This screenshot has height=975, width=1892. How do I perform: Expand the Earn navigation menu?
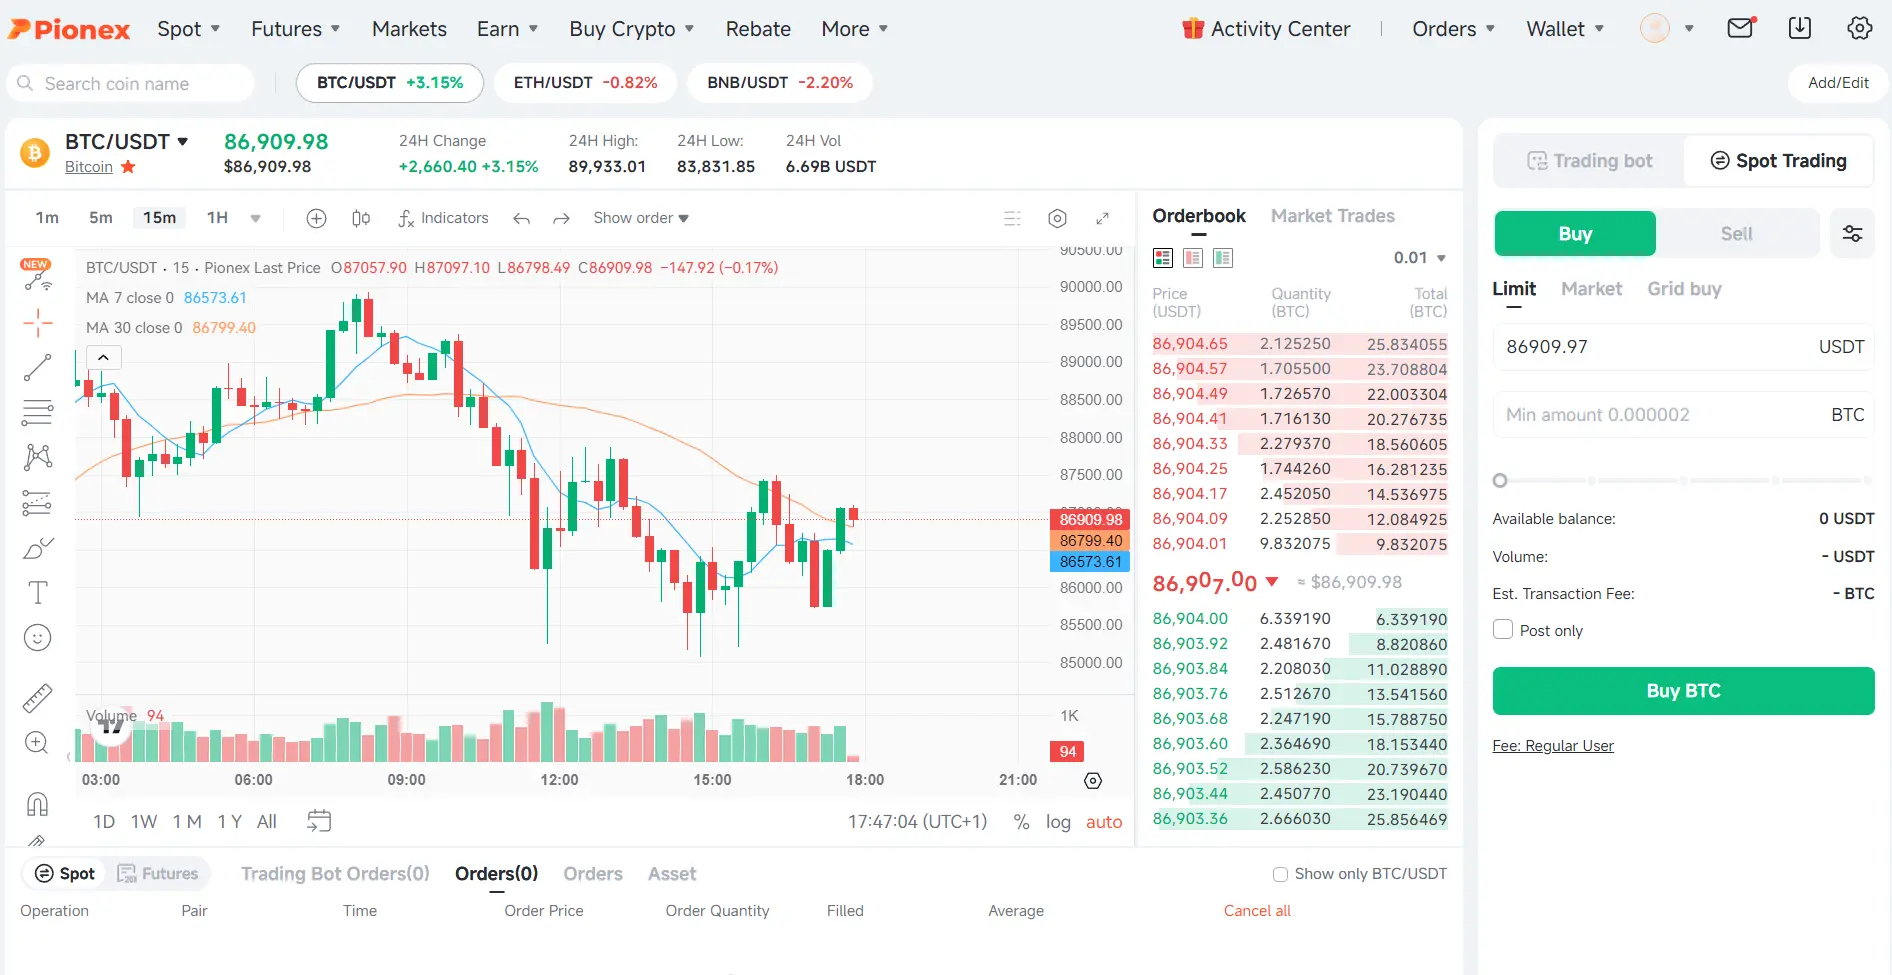[507, 29]
